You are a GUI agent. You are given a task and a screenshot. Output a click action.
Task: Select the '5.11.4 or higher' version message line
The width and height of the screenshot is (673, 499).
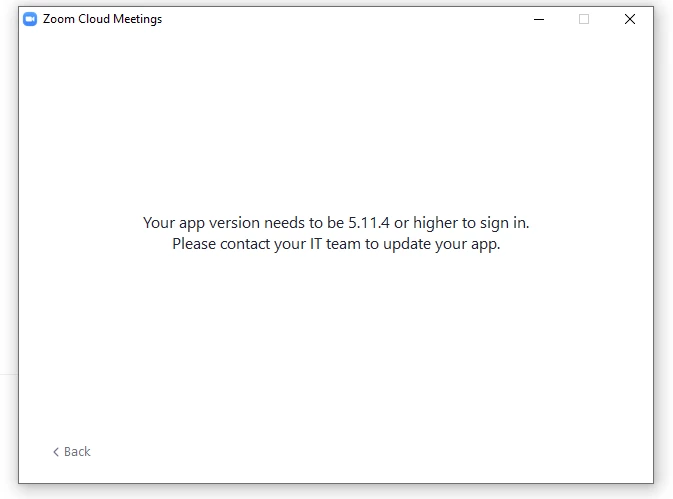[336, 223]
